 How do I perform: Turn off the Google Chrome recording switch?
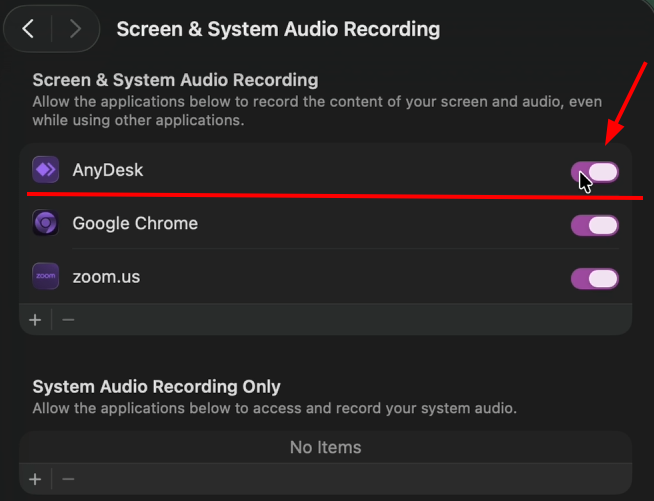595,225
